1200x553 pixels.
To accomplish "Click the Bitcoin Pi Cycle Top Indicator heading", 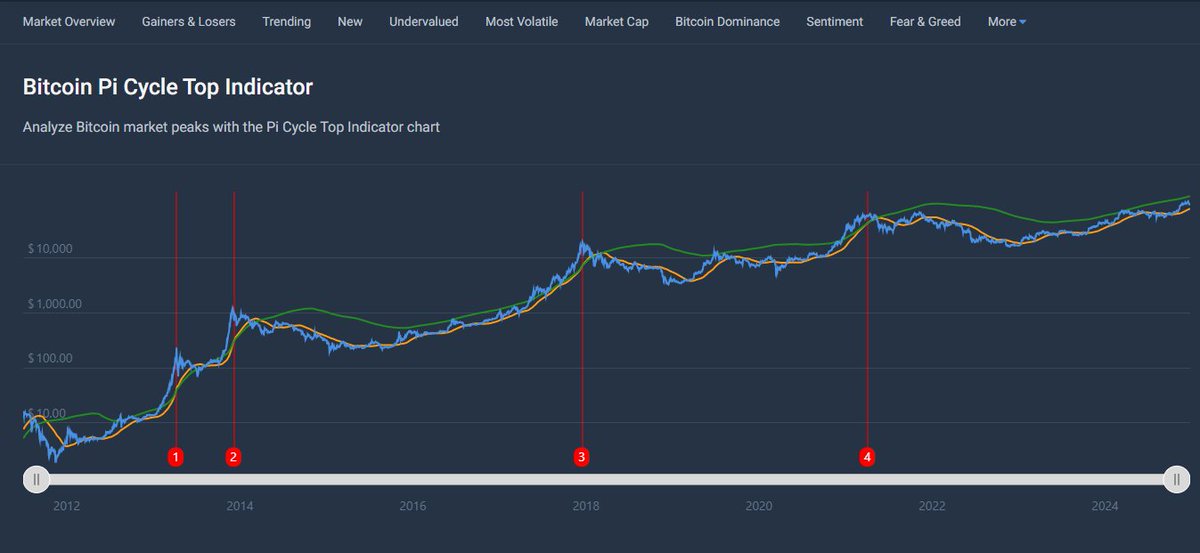I will [168, 87].
